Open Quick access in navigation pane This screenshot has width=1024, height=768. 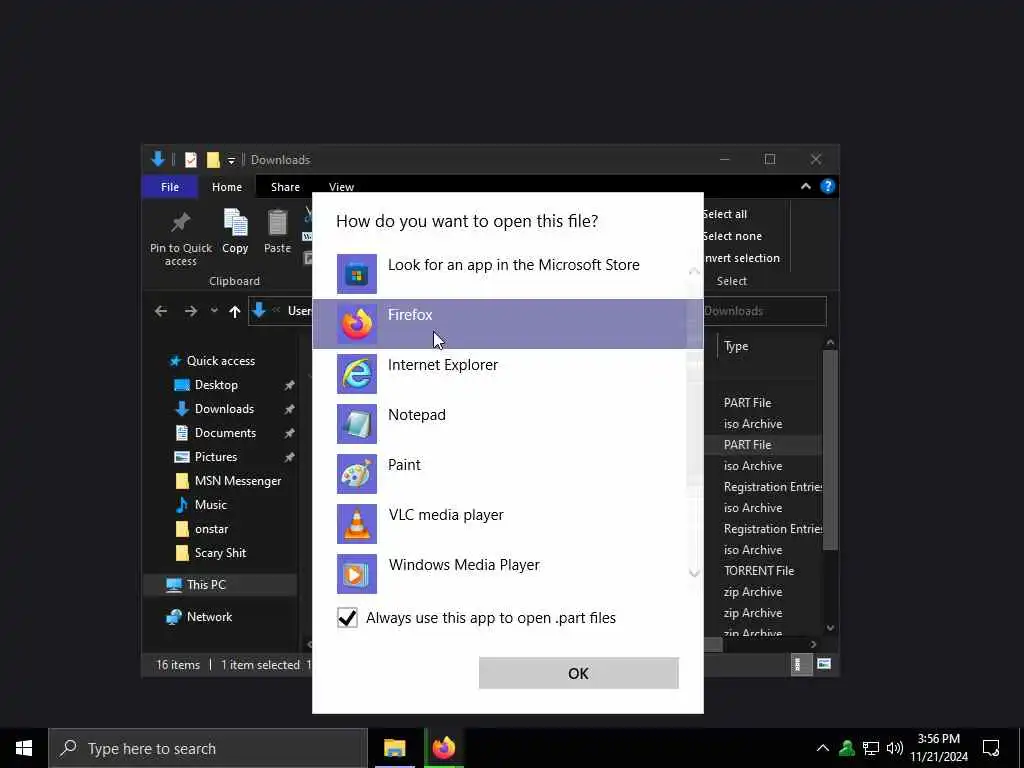(x=221, y=361)
